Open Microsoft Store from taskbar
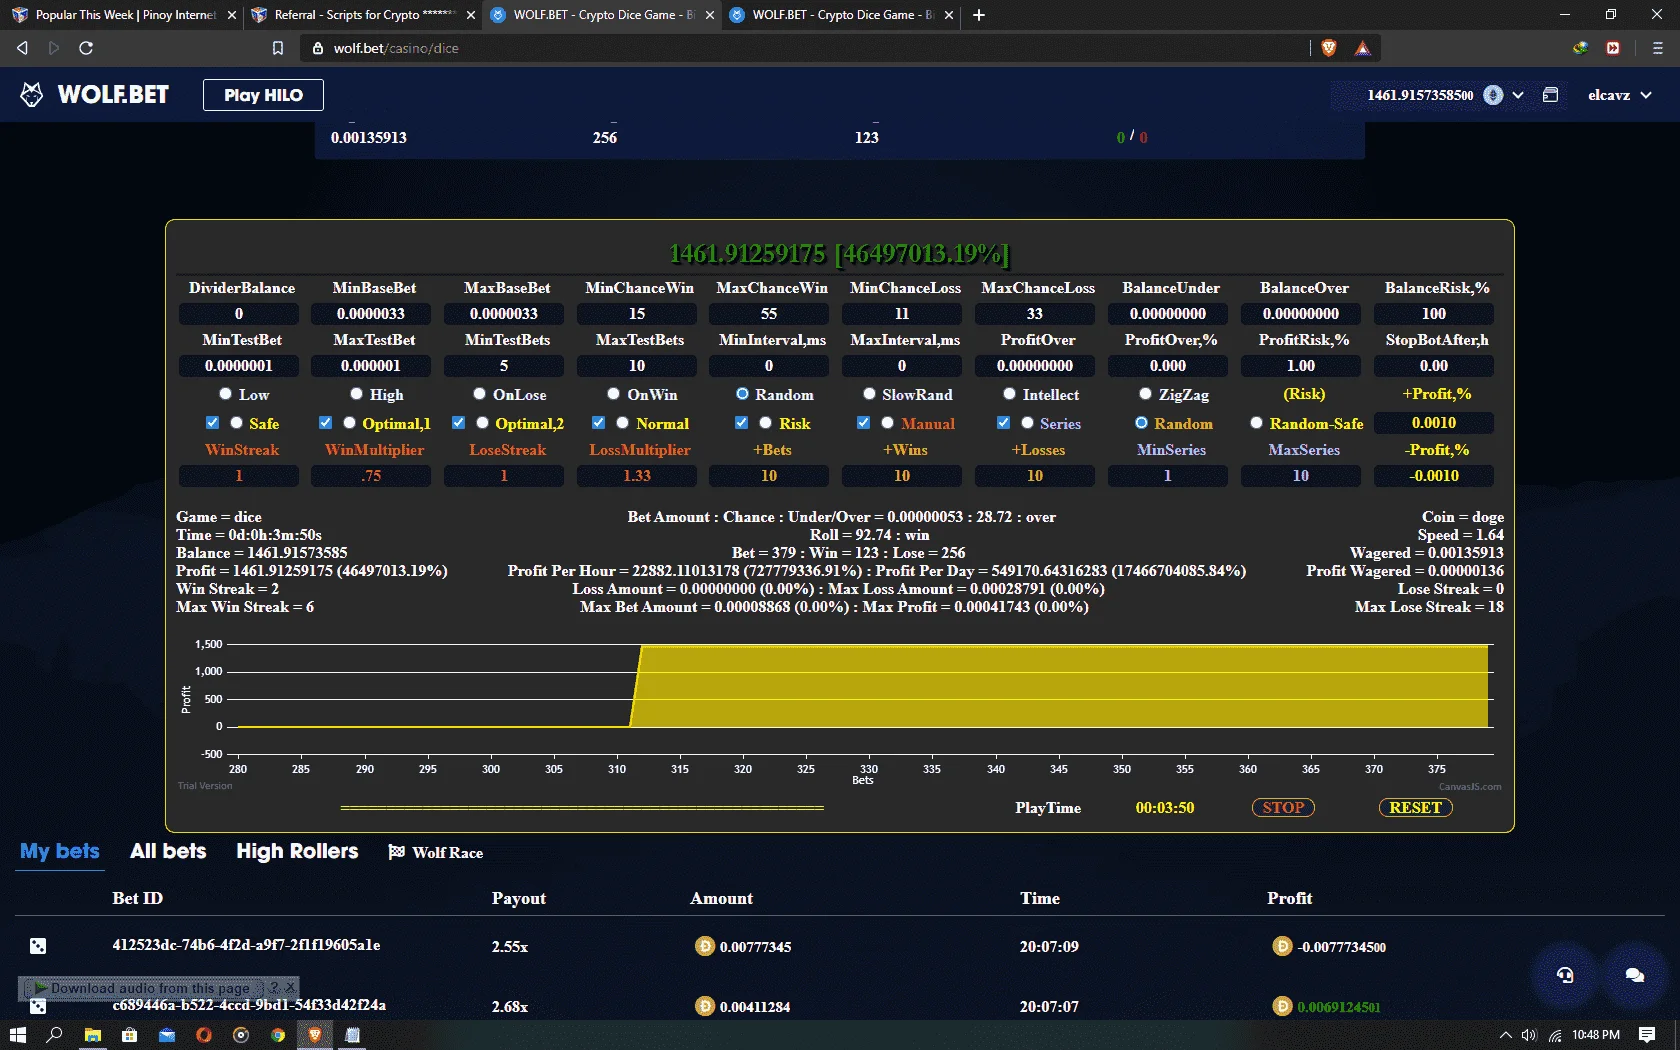This screenshot has width=1680, height=1050. 129,1035
